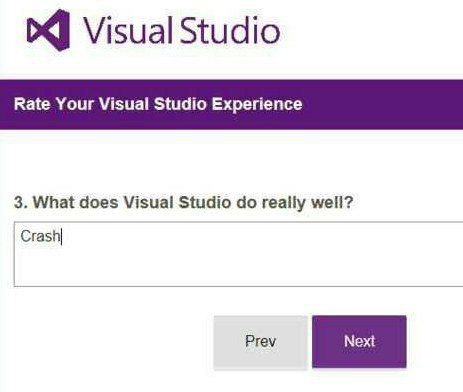
Task: Place the cursor at the text caret after Crash
Action: pyautogui.click(x=62, y=237)
